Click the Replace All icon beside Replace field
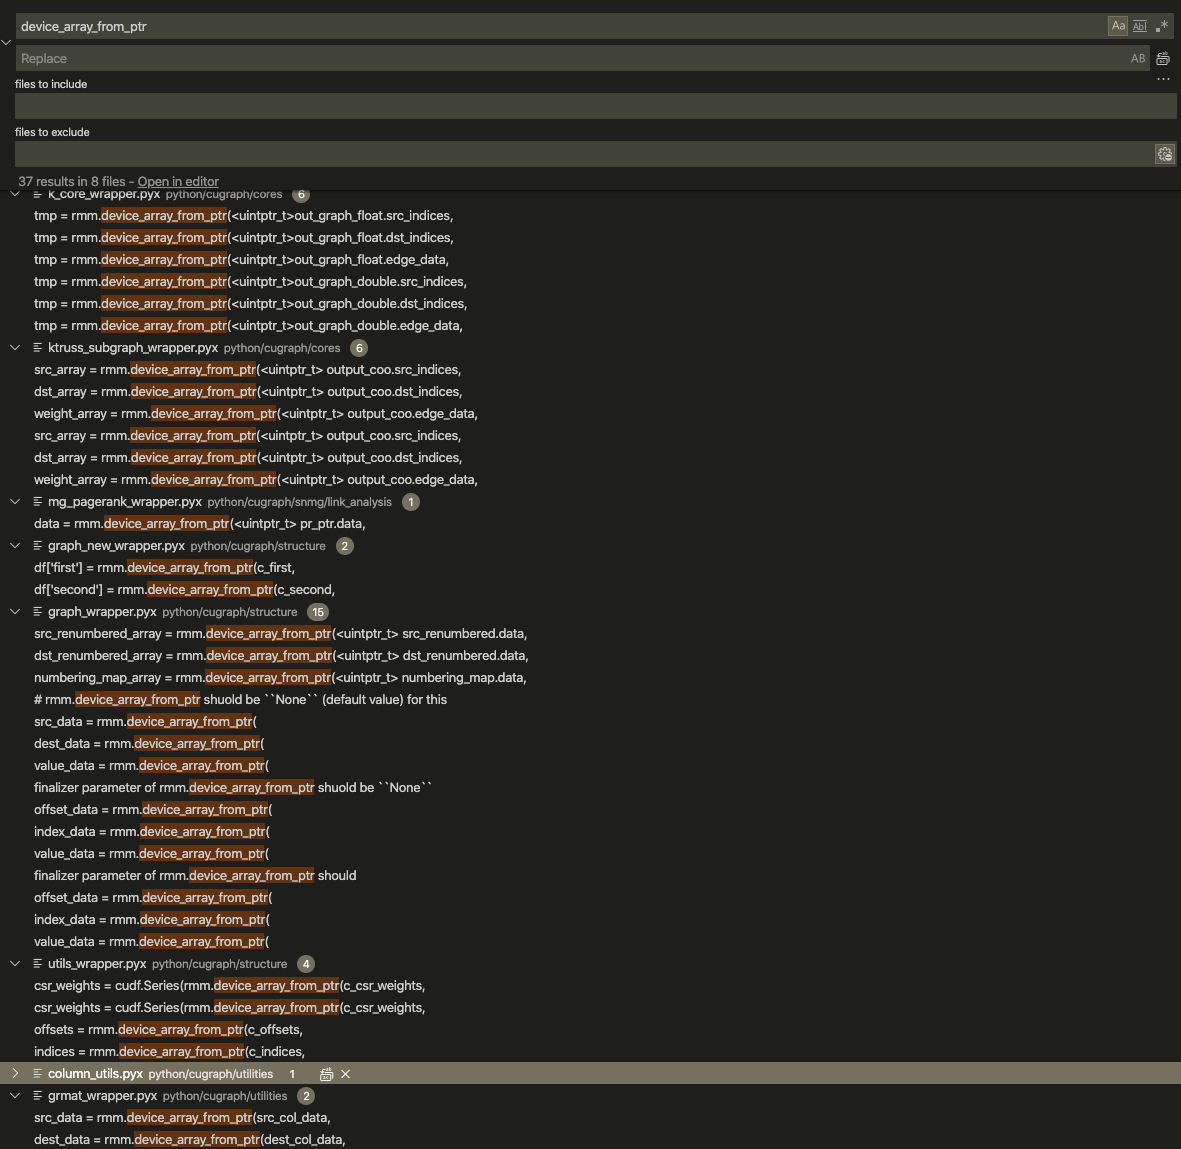 (1163, 58)
